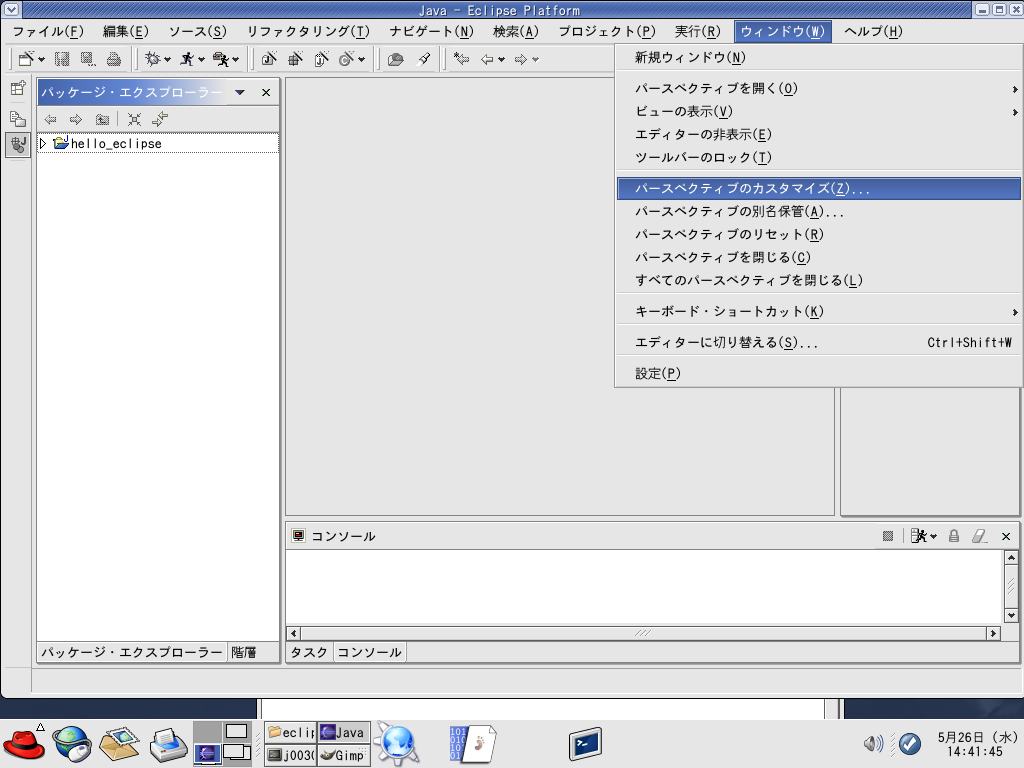Click the Run icon in toolbar

tap(187, 59)
